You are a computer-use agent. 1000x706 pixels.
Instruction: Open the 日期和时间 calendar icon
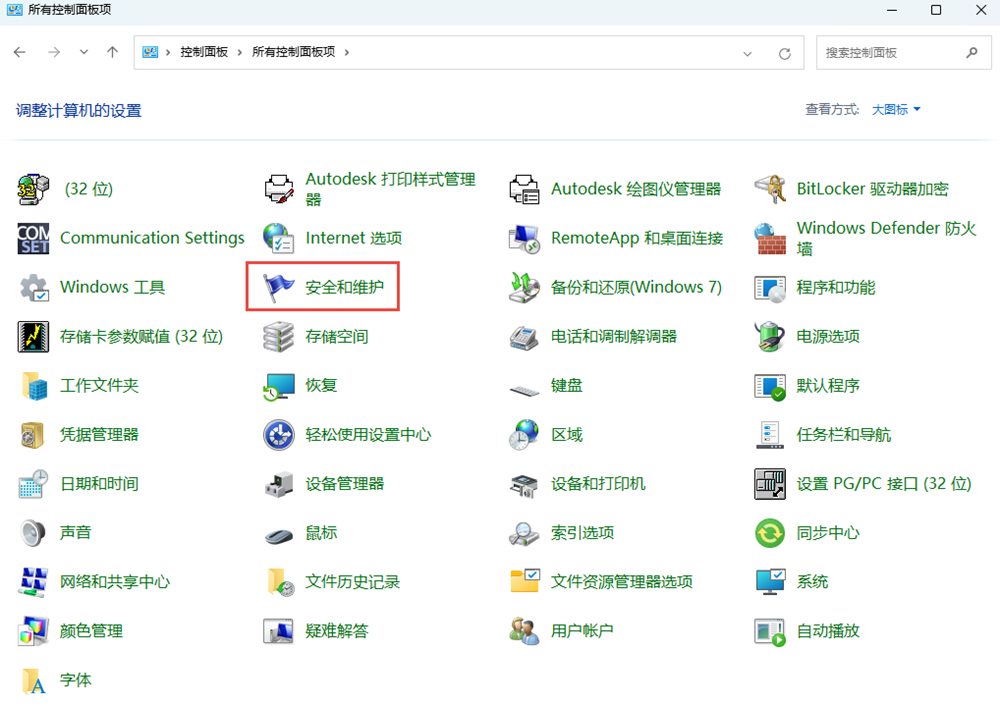pos(33,483)
